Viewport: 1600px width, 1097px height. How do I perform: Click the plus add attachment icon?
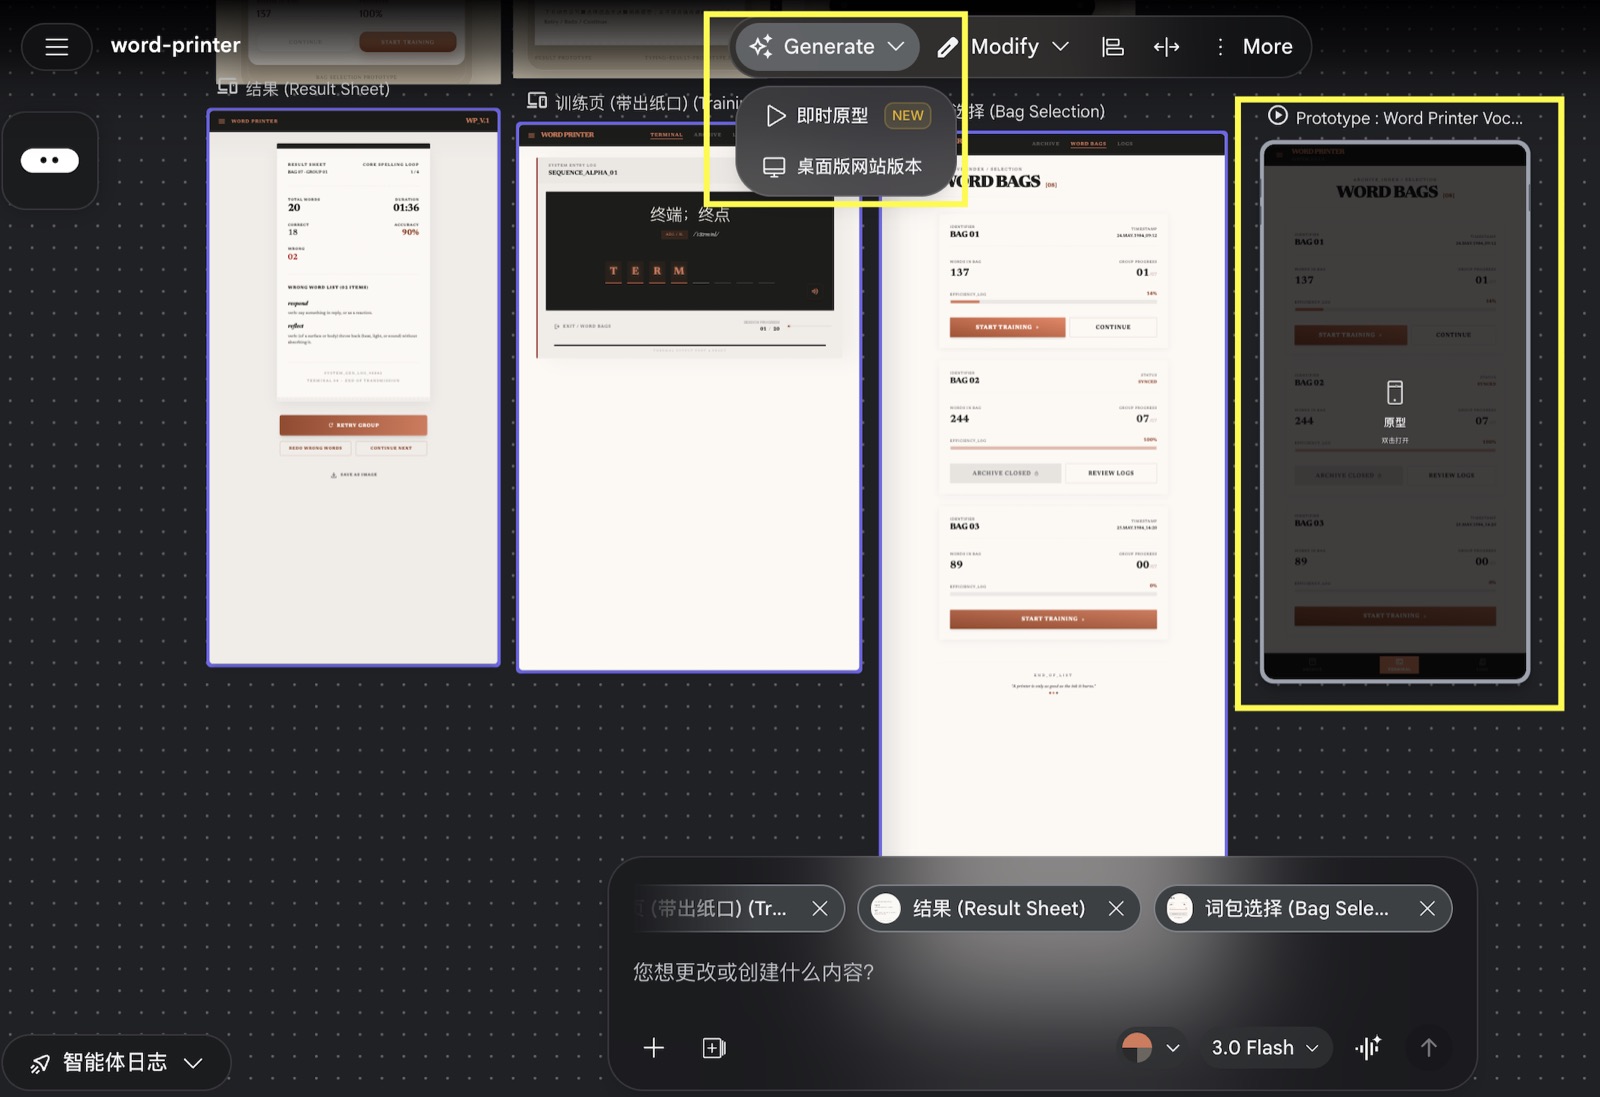point(654,1047)
